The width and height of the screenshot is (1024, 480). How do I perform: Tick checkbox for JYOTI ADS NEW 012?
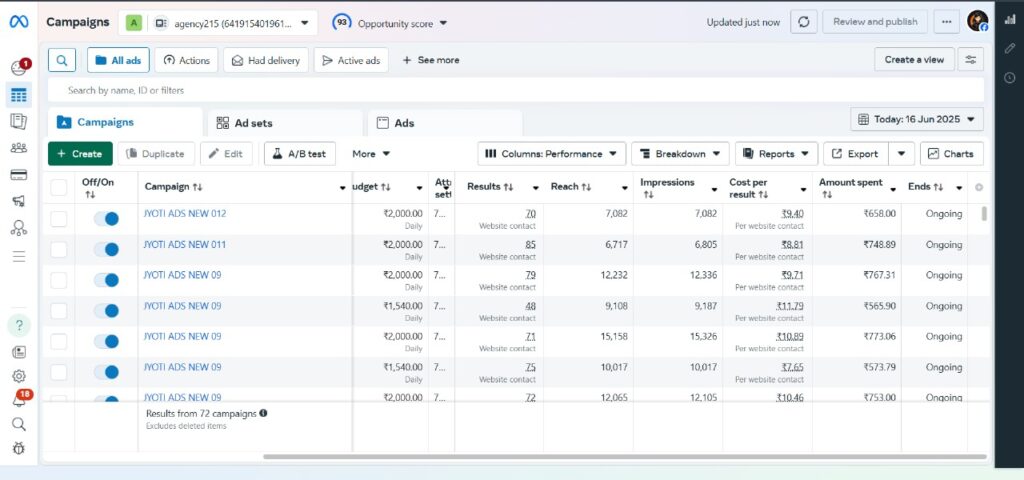tap(59, 219)
